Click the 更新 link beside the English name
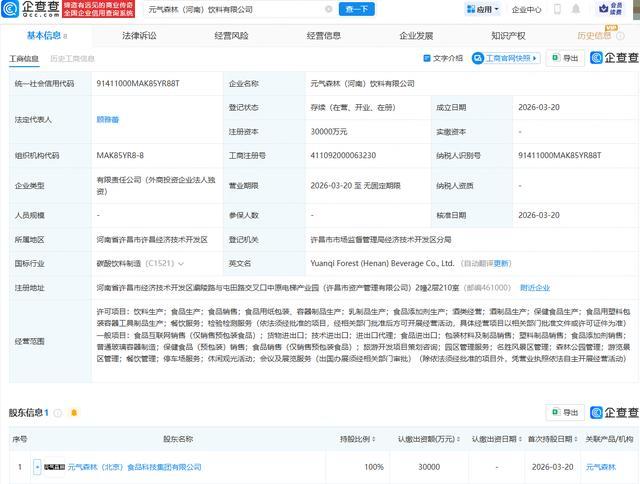The image size is (640, 484). [502, 264]
